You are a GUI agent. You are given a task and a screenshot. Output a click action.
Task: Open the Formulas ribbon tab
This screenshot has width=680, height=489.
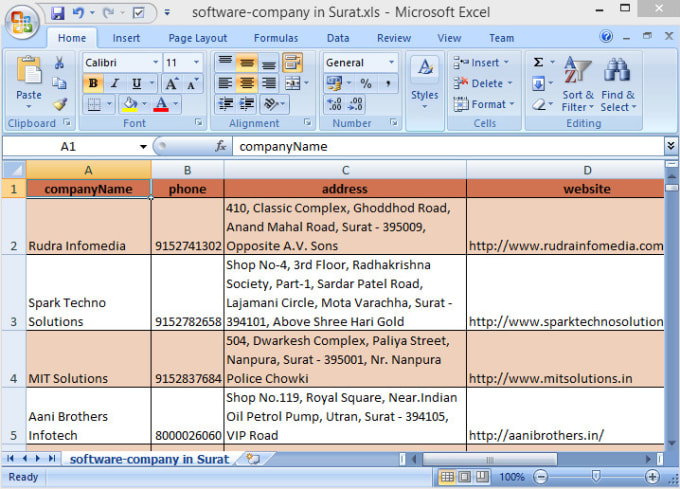pos(276,38)
